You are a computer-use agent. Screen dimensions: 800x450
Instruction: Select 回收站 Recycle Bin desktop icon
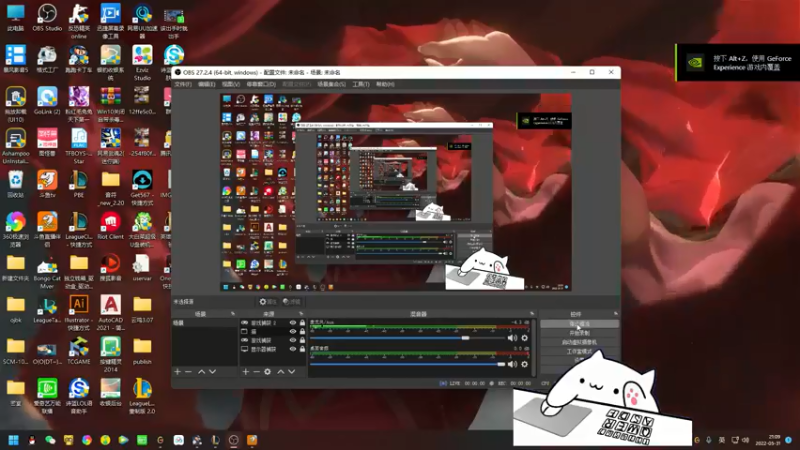coord(15,185)
